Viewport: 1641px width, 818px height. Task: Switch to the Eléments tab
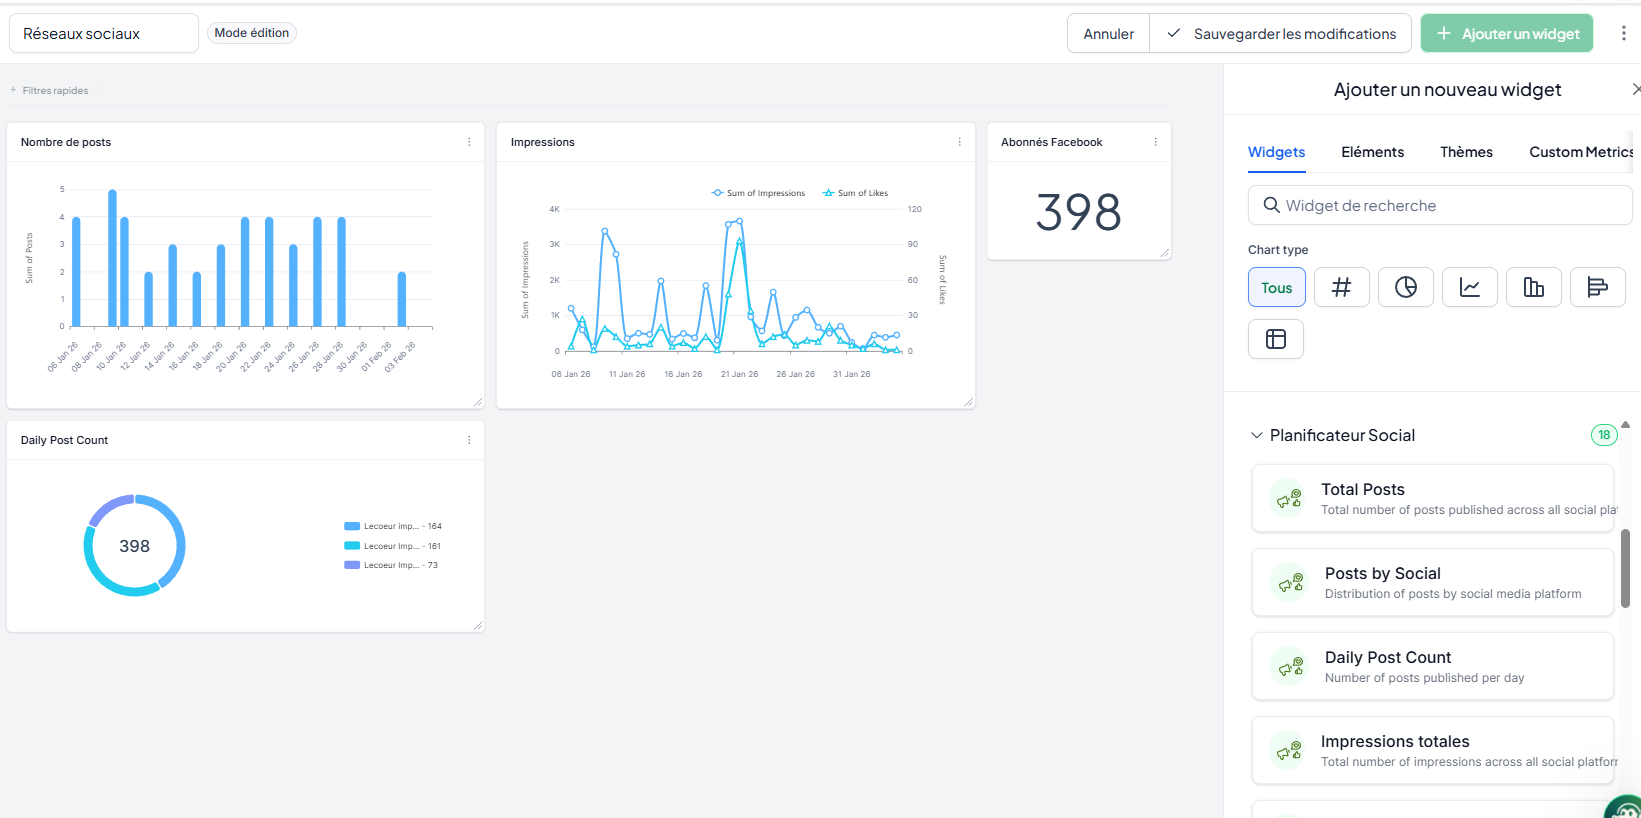[1372, 152]
